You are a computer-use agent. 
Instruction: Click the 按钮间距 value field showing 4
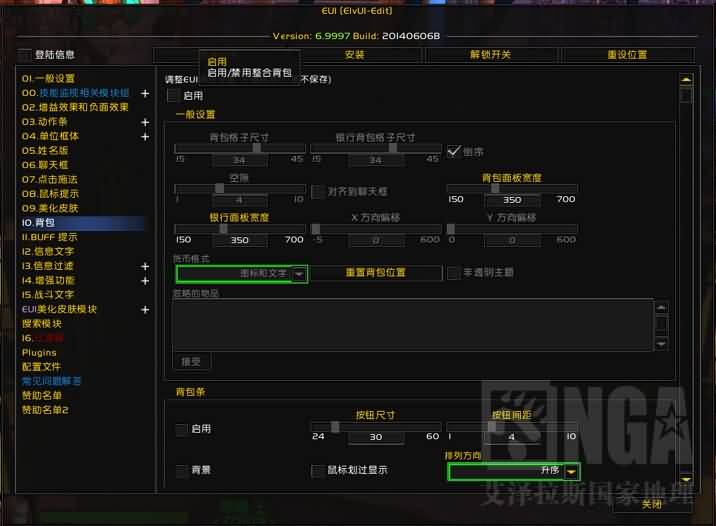pos(512,437)
